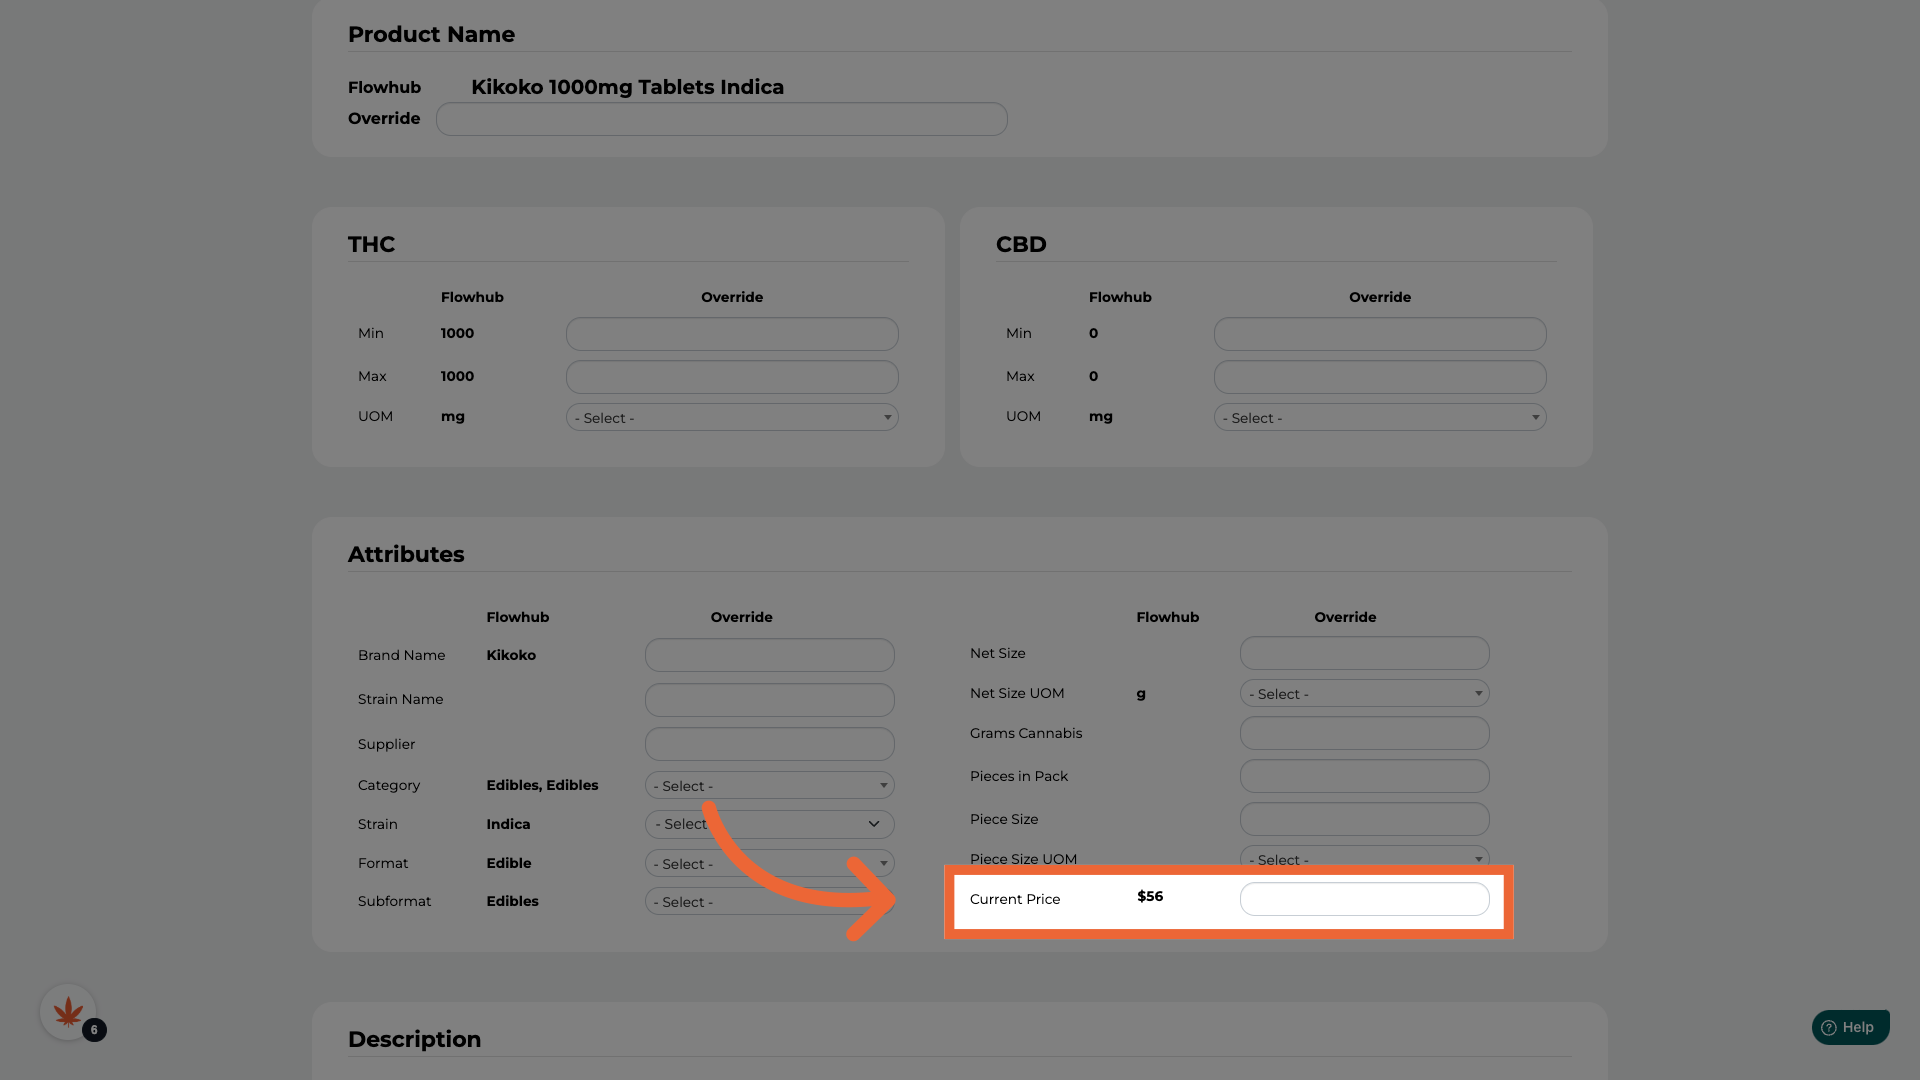Image resolution: width=1920 pixels, height=1080 pixels.
Task: Open the THC UOM override dropdown
Action: pyautogui.click(x=731, y=418)
